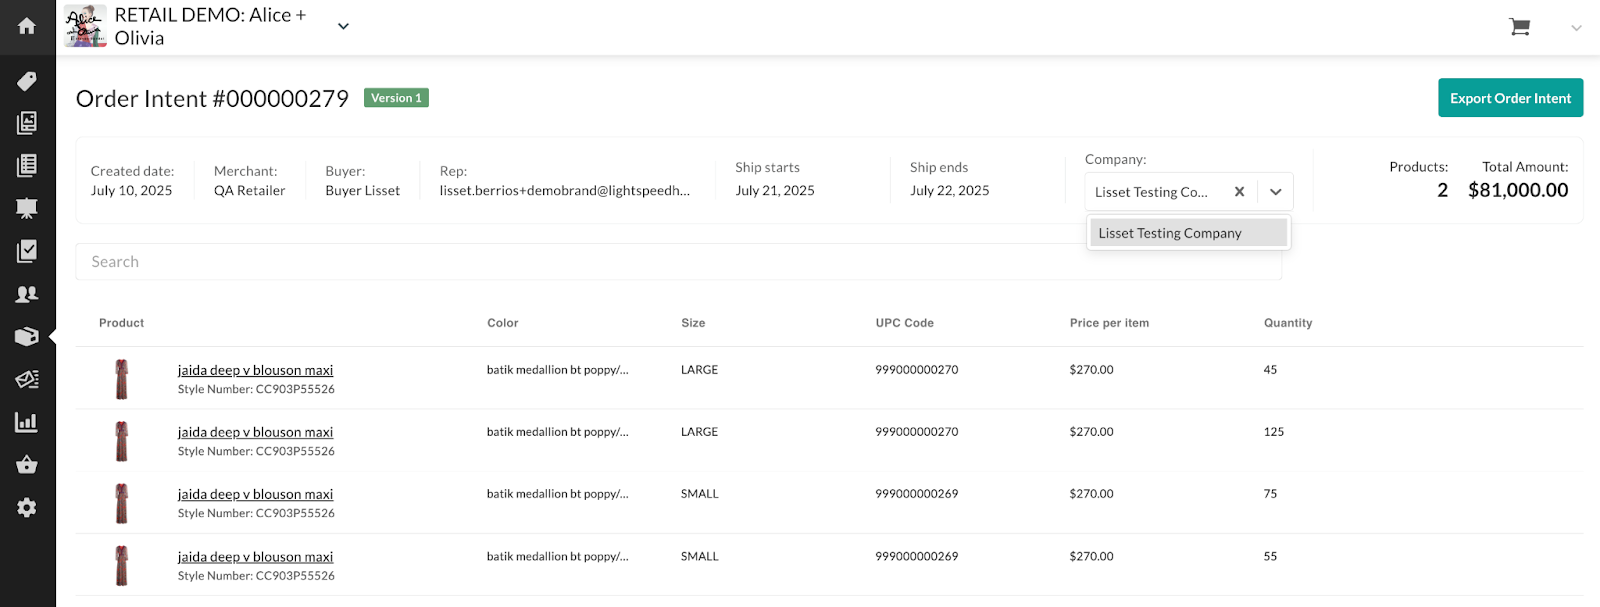Screen dimensions: 1600x607
Task: Clear the selected company with X
Action: coord(1239,192)
